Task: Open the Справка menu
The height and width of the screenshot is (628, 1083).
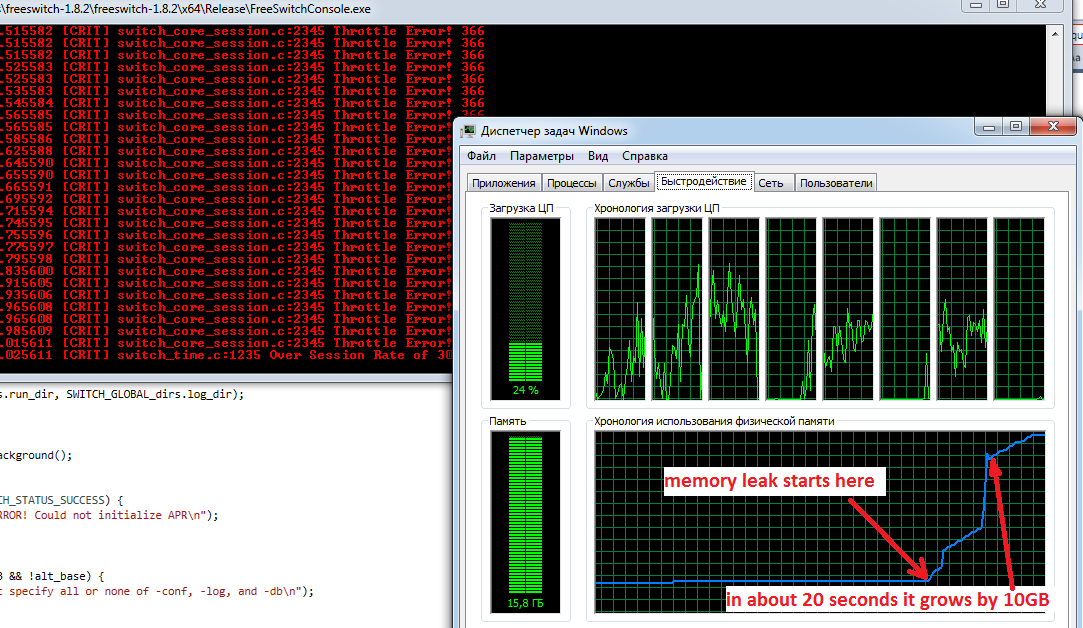Action: click(x=644, y=155)
